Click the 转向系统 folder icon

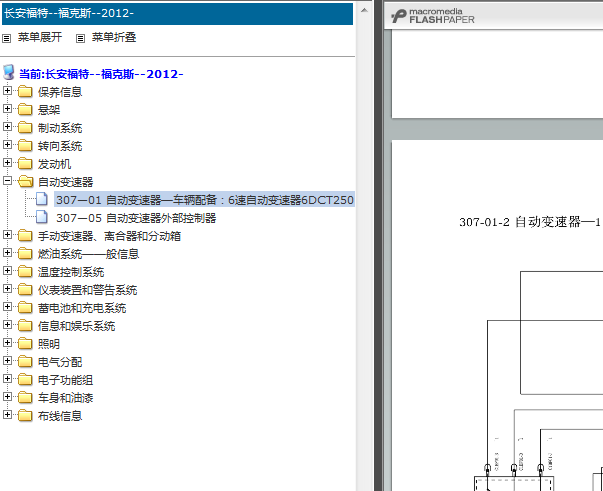click(25, 146)
